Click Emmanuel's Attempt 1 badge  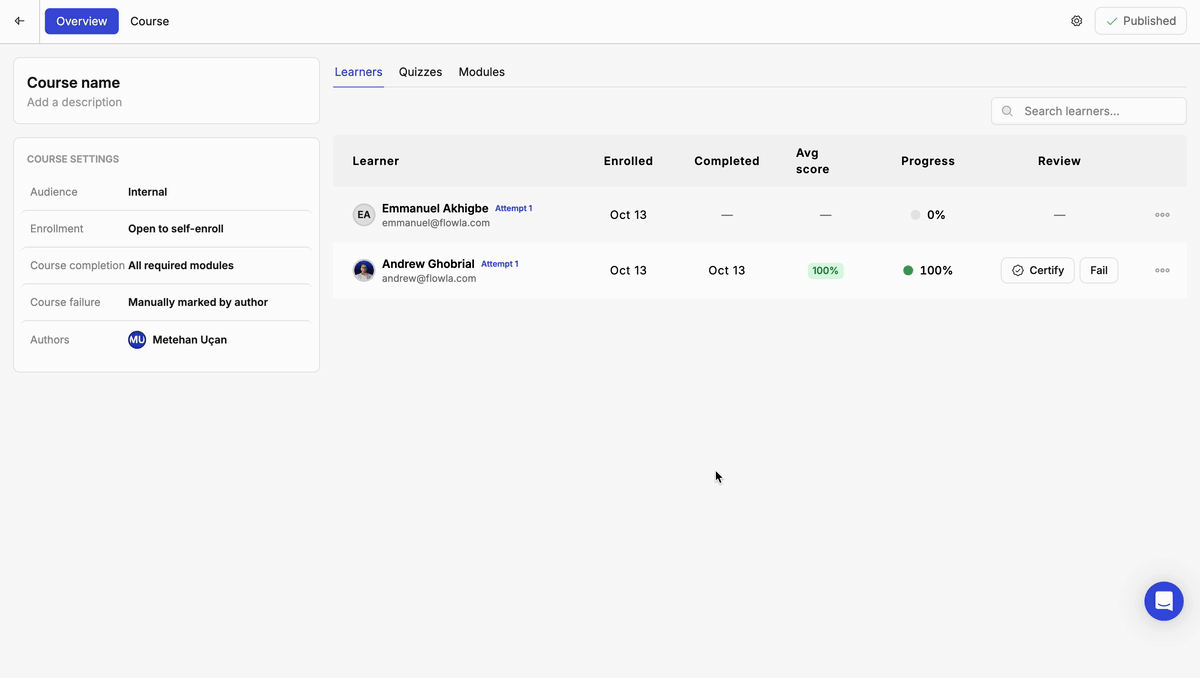514,209
